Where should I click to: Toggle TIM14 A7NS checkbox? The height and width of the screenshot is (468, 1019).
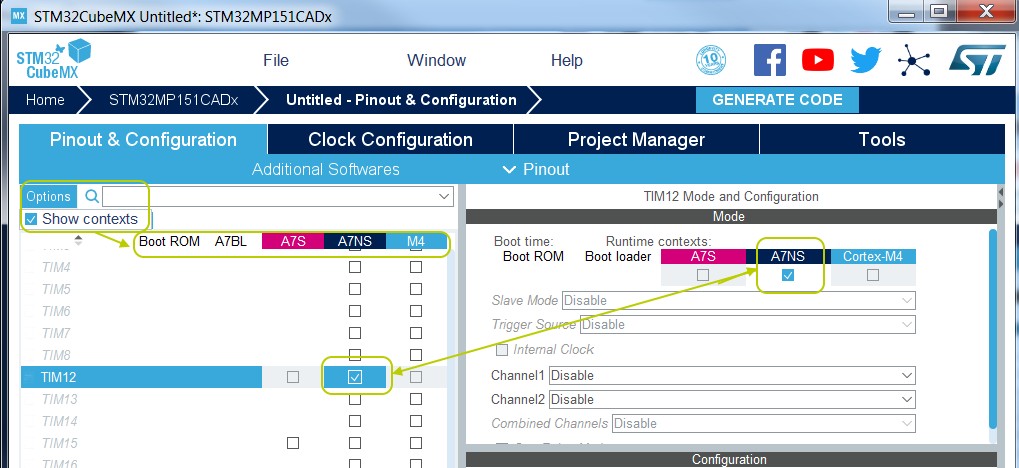(x=355, y=421)
